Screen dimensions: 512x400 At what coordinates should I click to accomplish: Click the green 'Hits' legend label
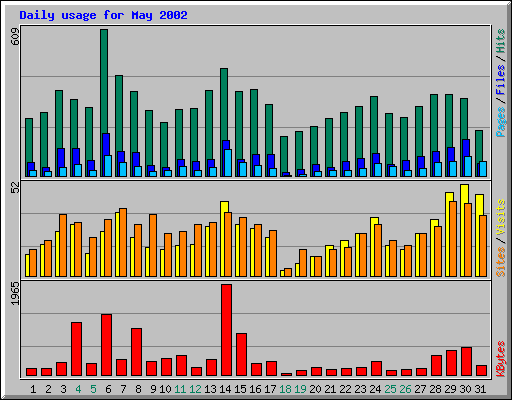point(501,41)
